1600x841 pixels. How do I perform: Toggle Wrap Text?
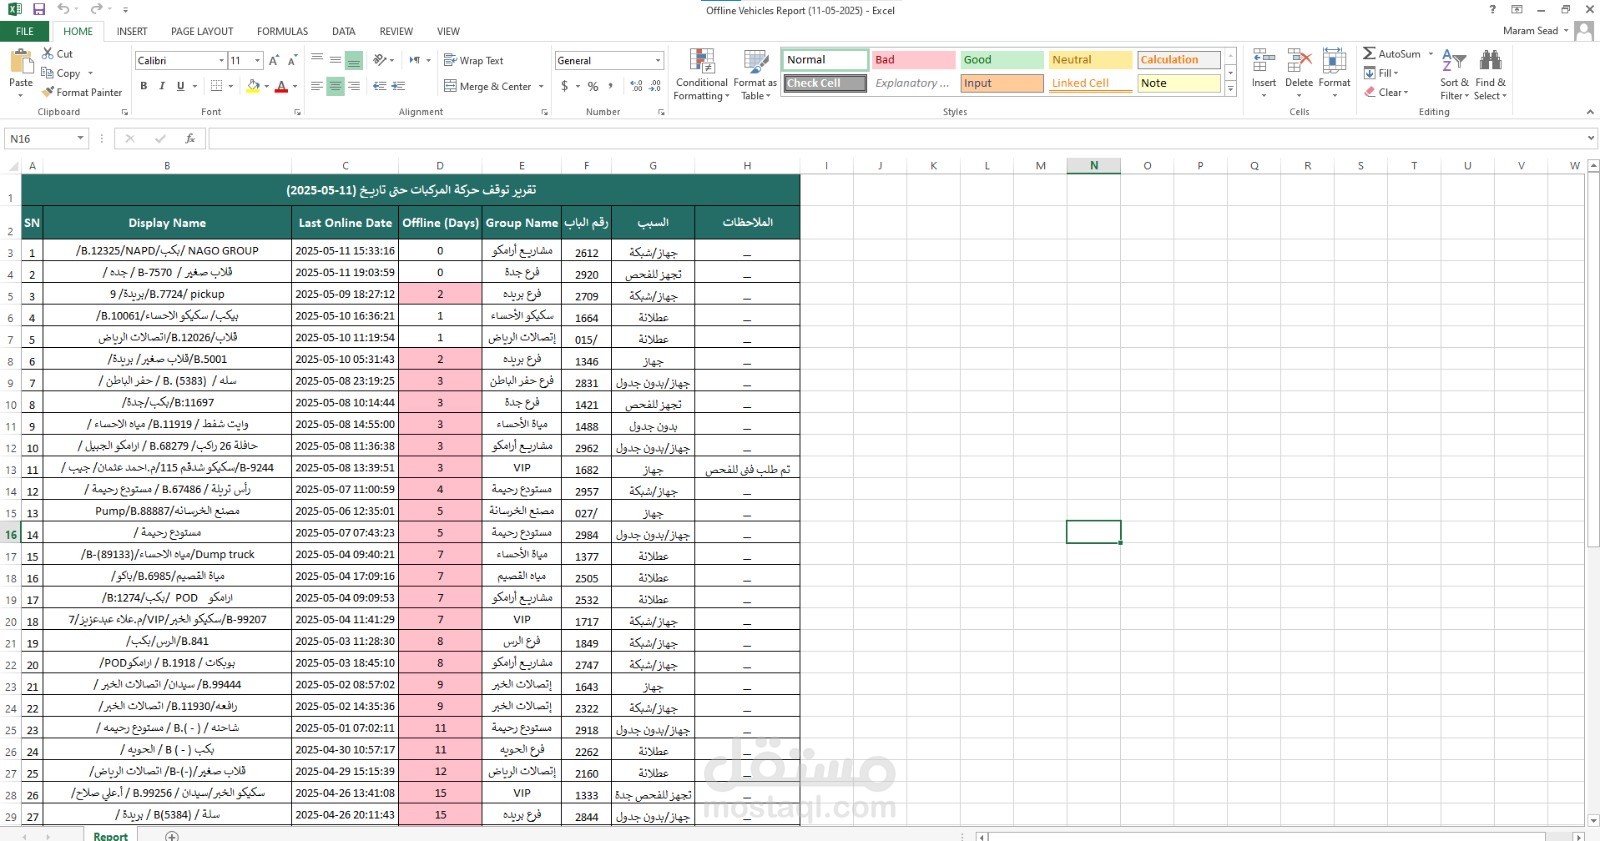click(x=473, y=60)
